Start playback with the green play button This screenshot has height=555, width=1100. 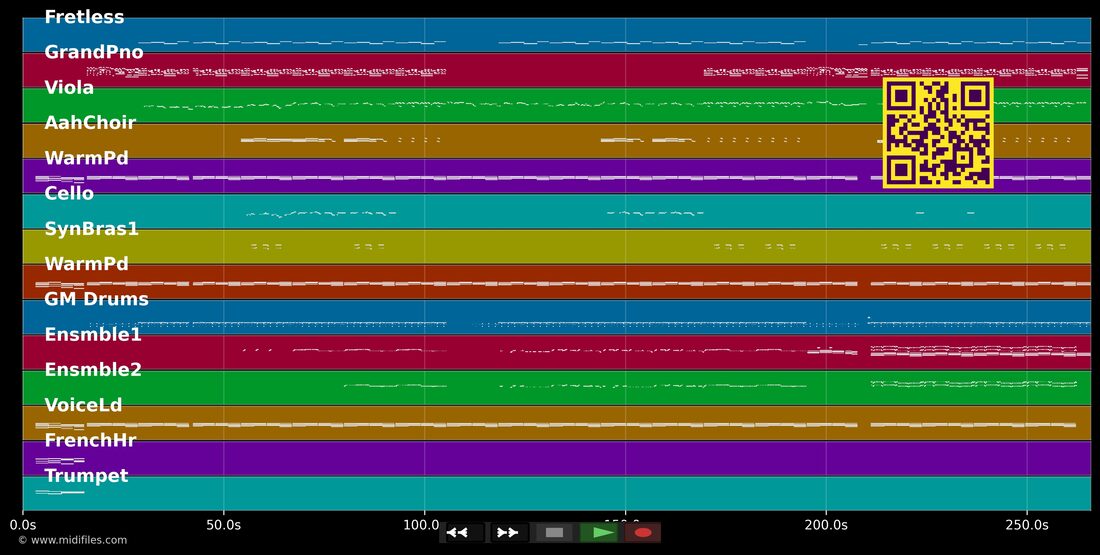coord(598,533)
